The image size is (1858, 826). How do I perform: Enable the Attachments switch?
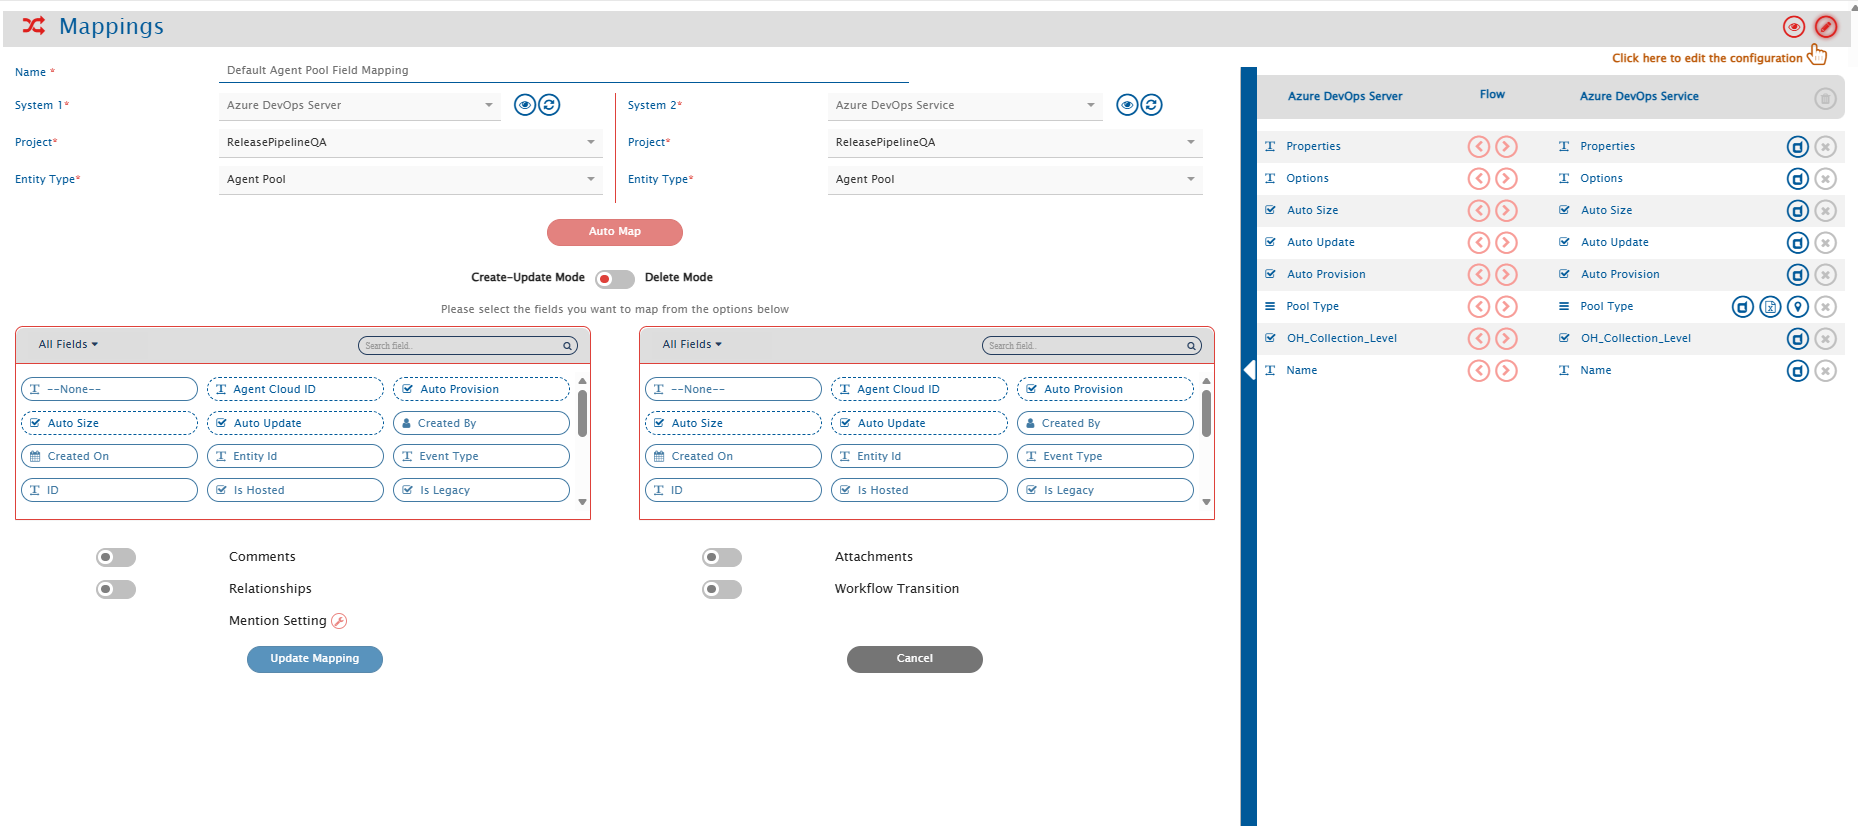pyautogui.click(x=722, y=557)
